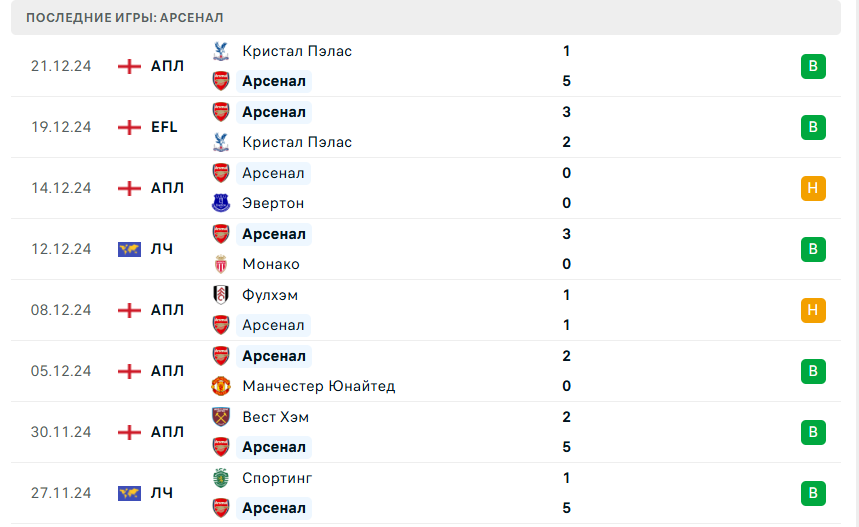Click Crystal Palace crest in 21.12.24 match
This screenshot has width=859, height=527.
pyautogui.click(x=221, y=51)
